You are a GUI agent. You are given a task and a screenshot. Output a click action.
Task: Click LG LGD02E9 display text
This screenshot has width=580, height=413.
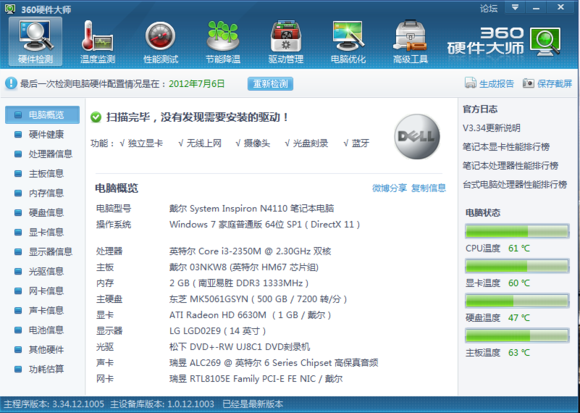point(218,331)
